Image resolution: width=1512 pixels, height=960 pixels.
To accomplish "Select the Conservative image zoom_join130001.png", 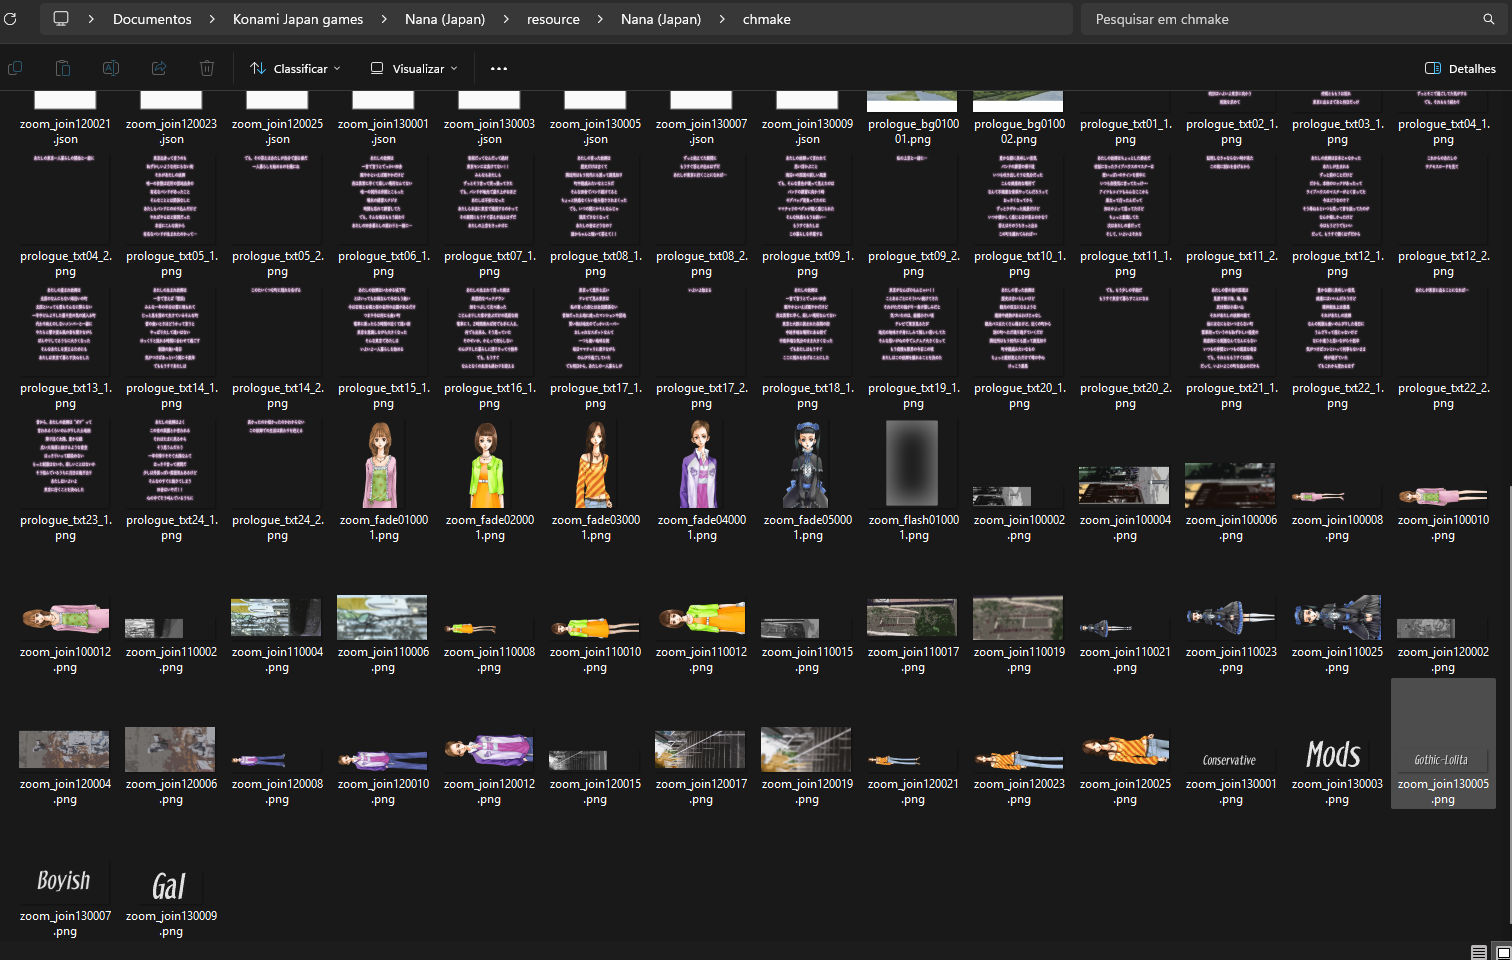I will (x=1229, y=760).
